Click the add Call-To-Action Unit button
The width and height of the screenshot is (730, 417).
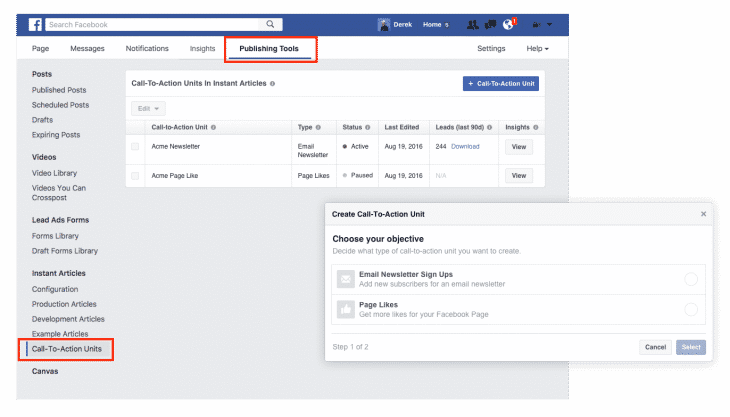click(x=501, y=84)
